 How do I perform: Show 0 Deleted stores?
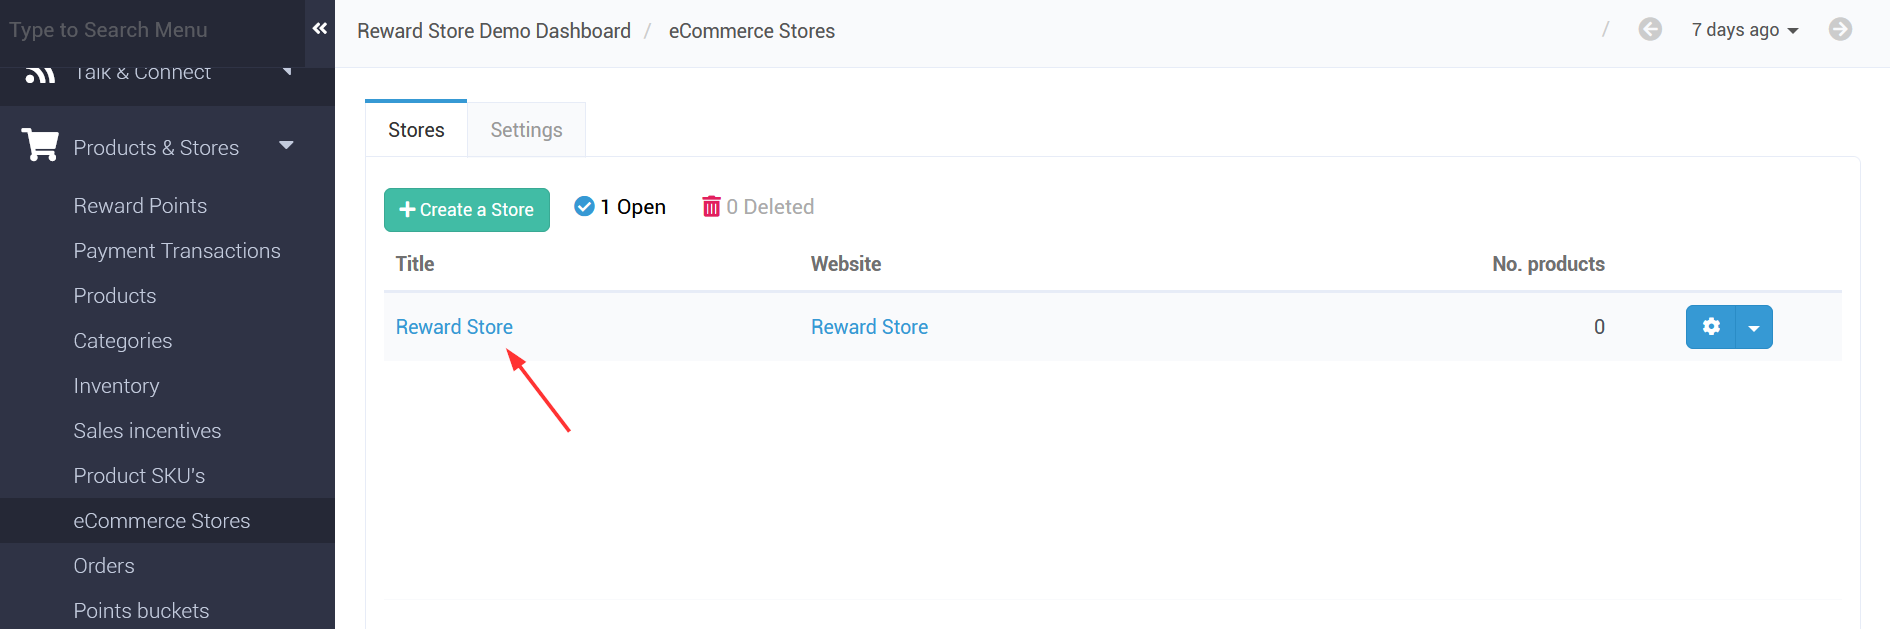[770, 207]
